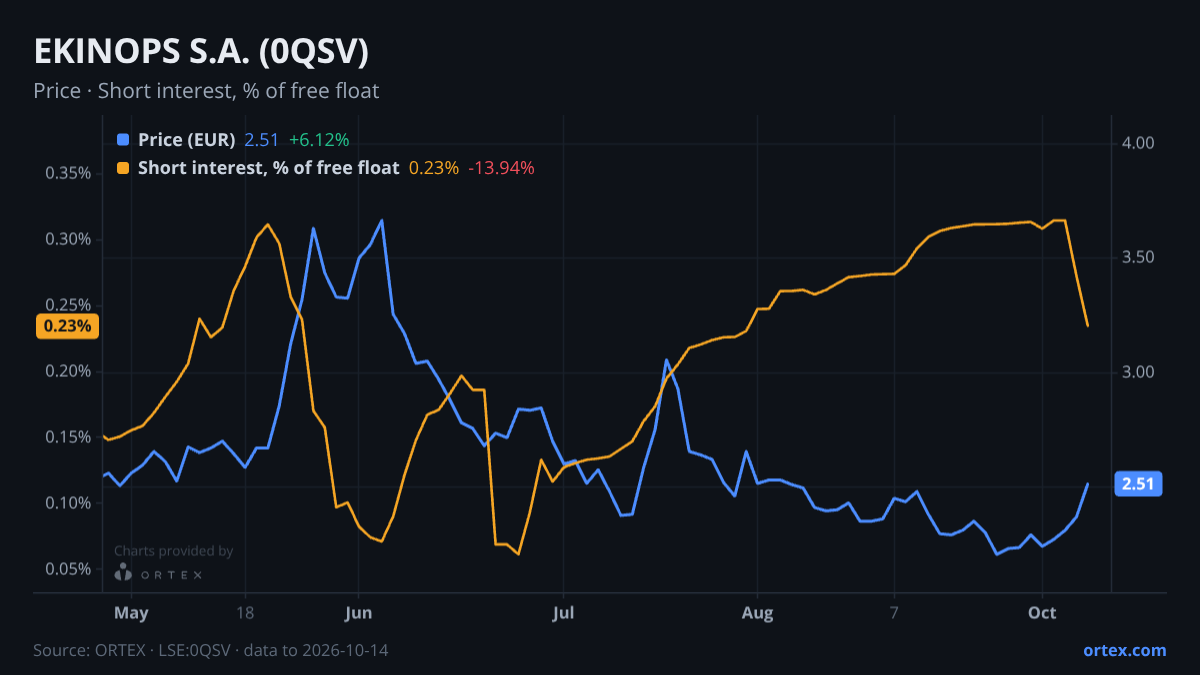
Task: Click the 0.10% left axis label
Action: tap(68, 503)
